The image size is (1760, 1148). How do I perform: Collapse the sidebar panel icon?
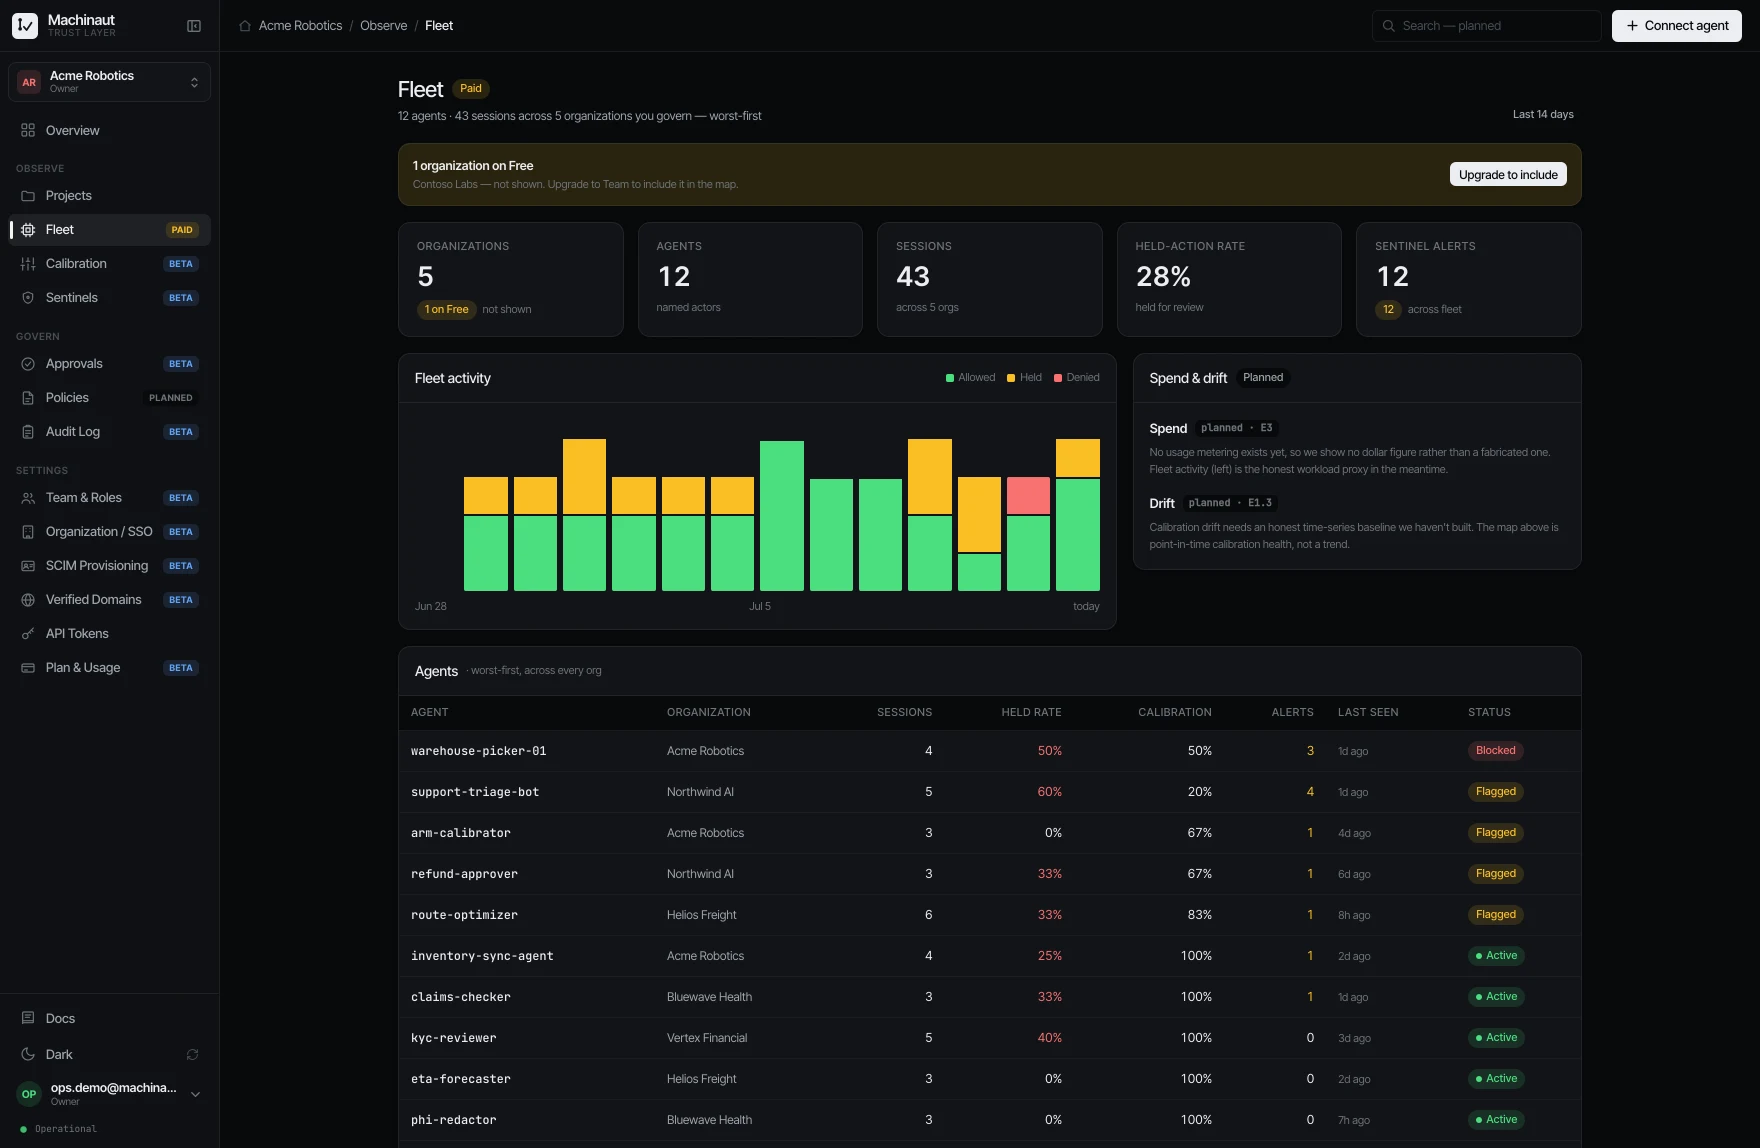coord(194,26)
